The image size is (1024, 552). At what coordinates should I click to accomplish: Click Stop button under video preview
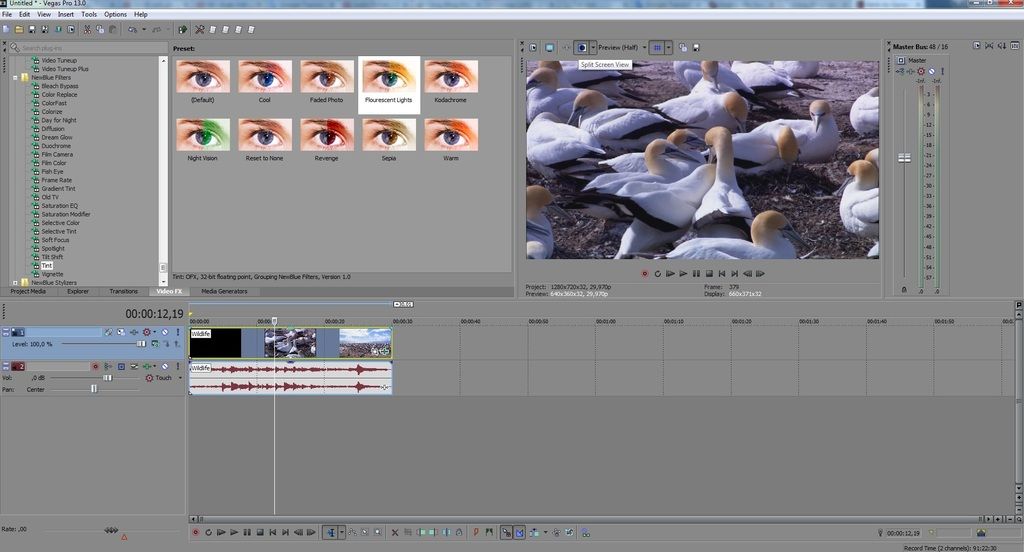pos(709,274)
